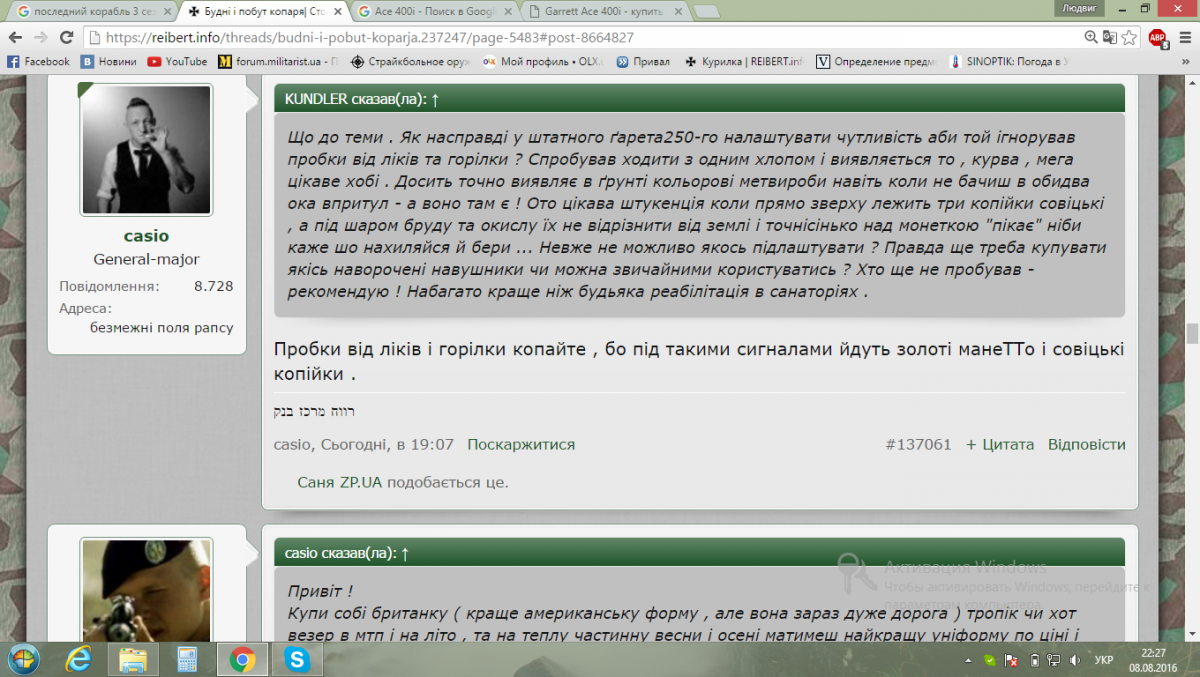Open the casio username profile link
Viewport: 1200px width, 677px height.
click(146, 237)
